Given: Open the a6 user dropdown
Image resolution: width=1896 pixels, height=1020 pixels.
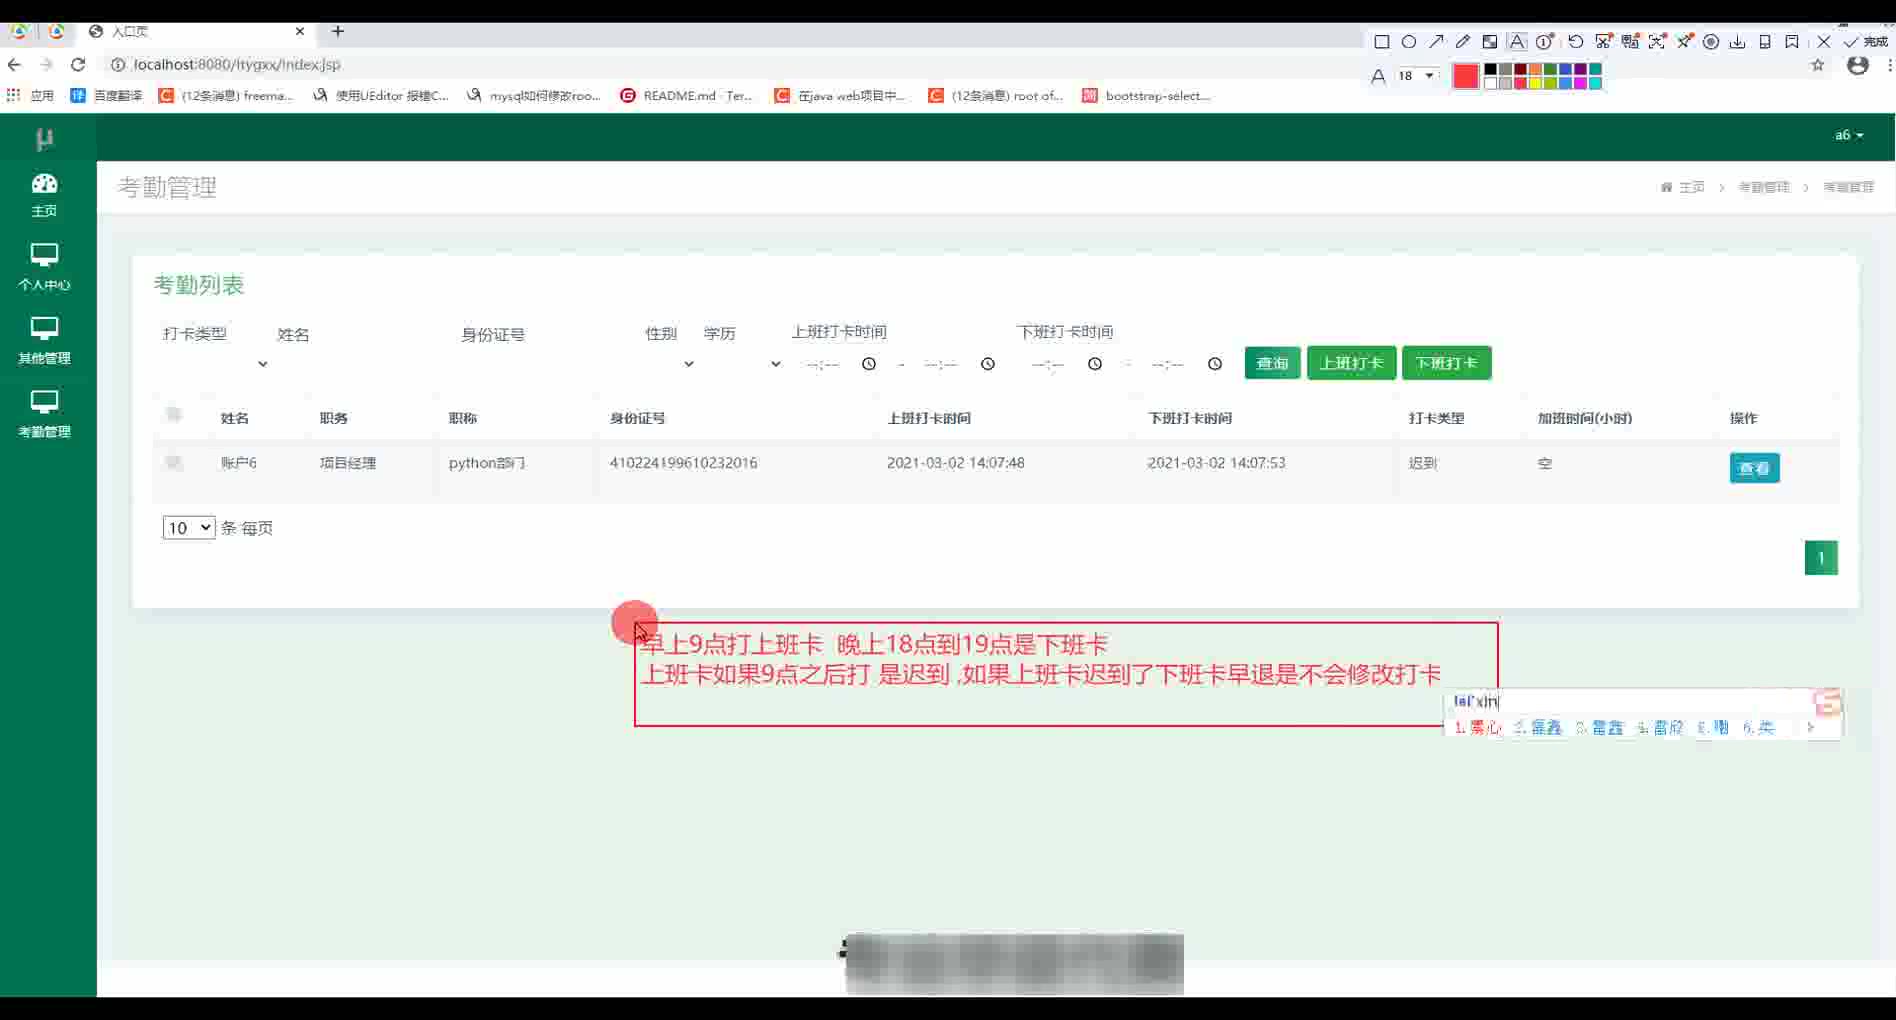Looking at the screenshot, I should tap(1848, 135).
